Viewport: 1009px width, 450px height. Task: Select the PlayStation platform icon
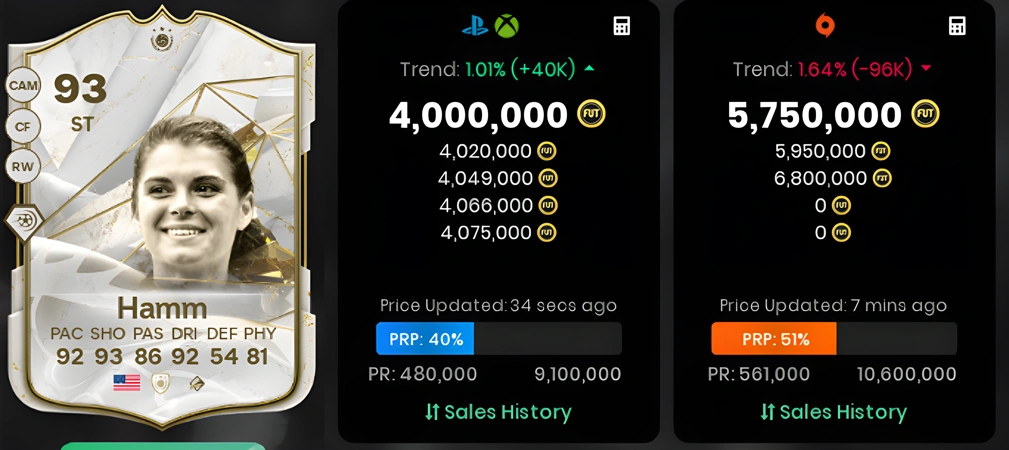pyautogui.click(x=475, y=26)
